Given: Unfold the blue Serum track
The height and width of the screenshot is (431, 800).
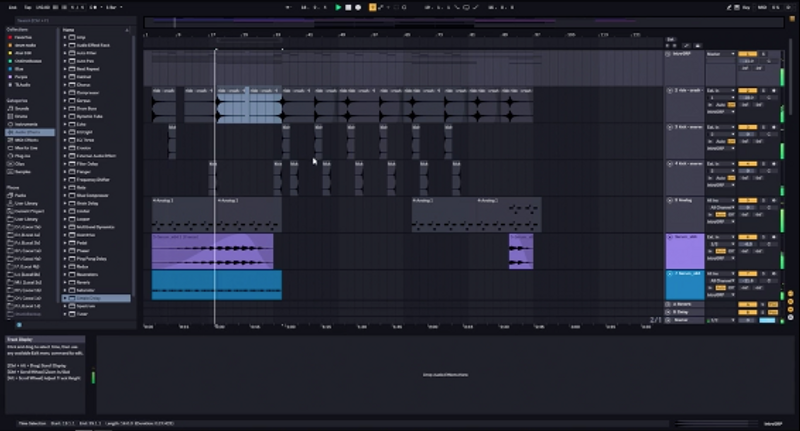Looking at the screenshot, I should [670, 274].
